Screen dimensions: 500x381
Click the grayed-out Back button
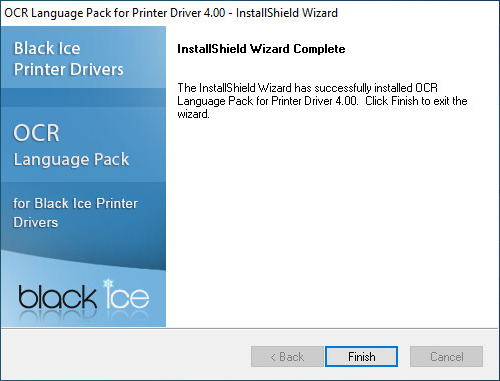[x=287, y=357]
